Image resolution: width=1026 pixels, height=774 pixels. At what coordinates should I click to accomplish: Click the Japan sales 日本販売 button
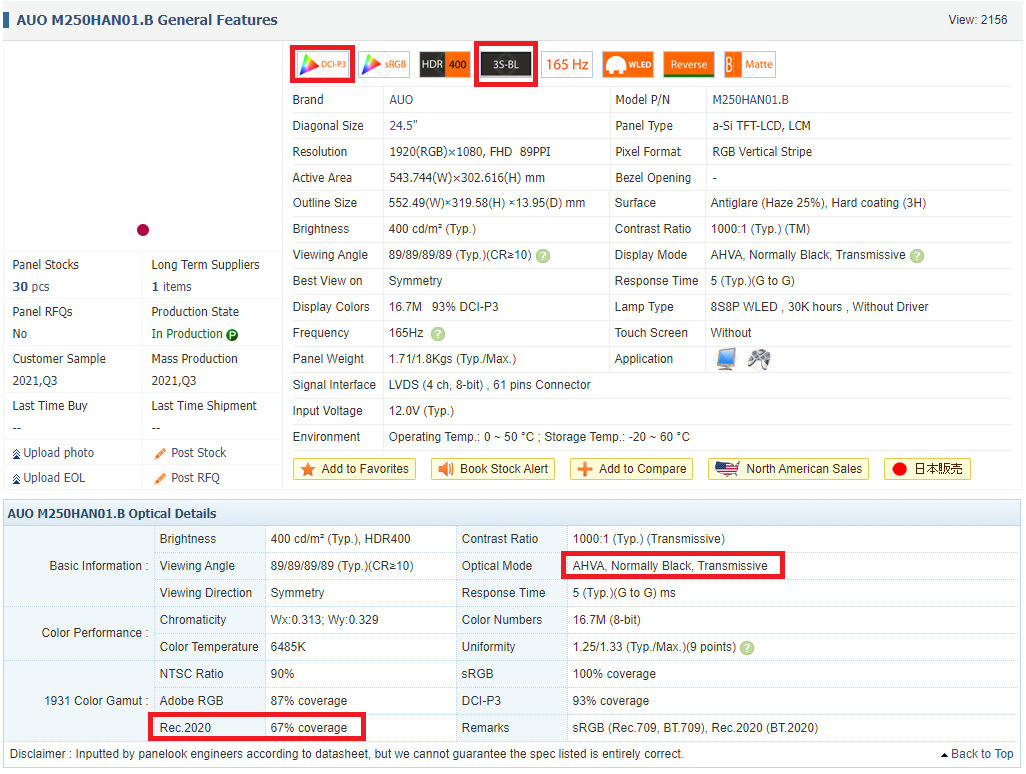pos(927,469)
